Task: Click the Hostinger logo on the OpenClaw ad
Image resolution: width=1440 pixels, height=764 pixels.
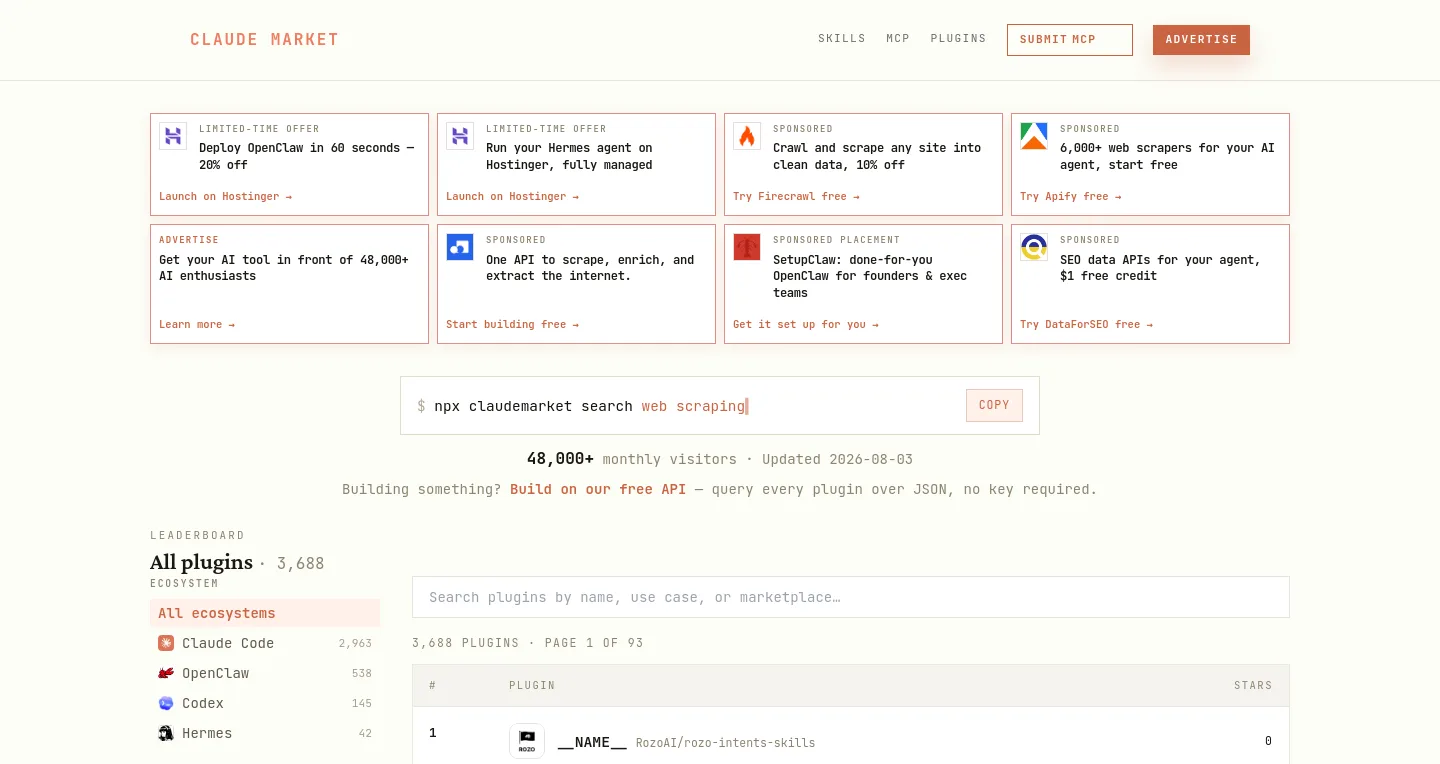Action: point(173,136)
